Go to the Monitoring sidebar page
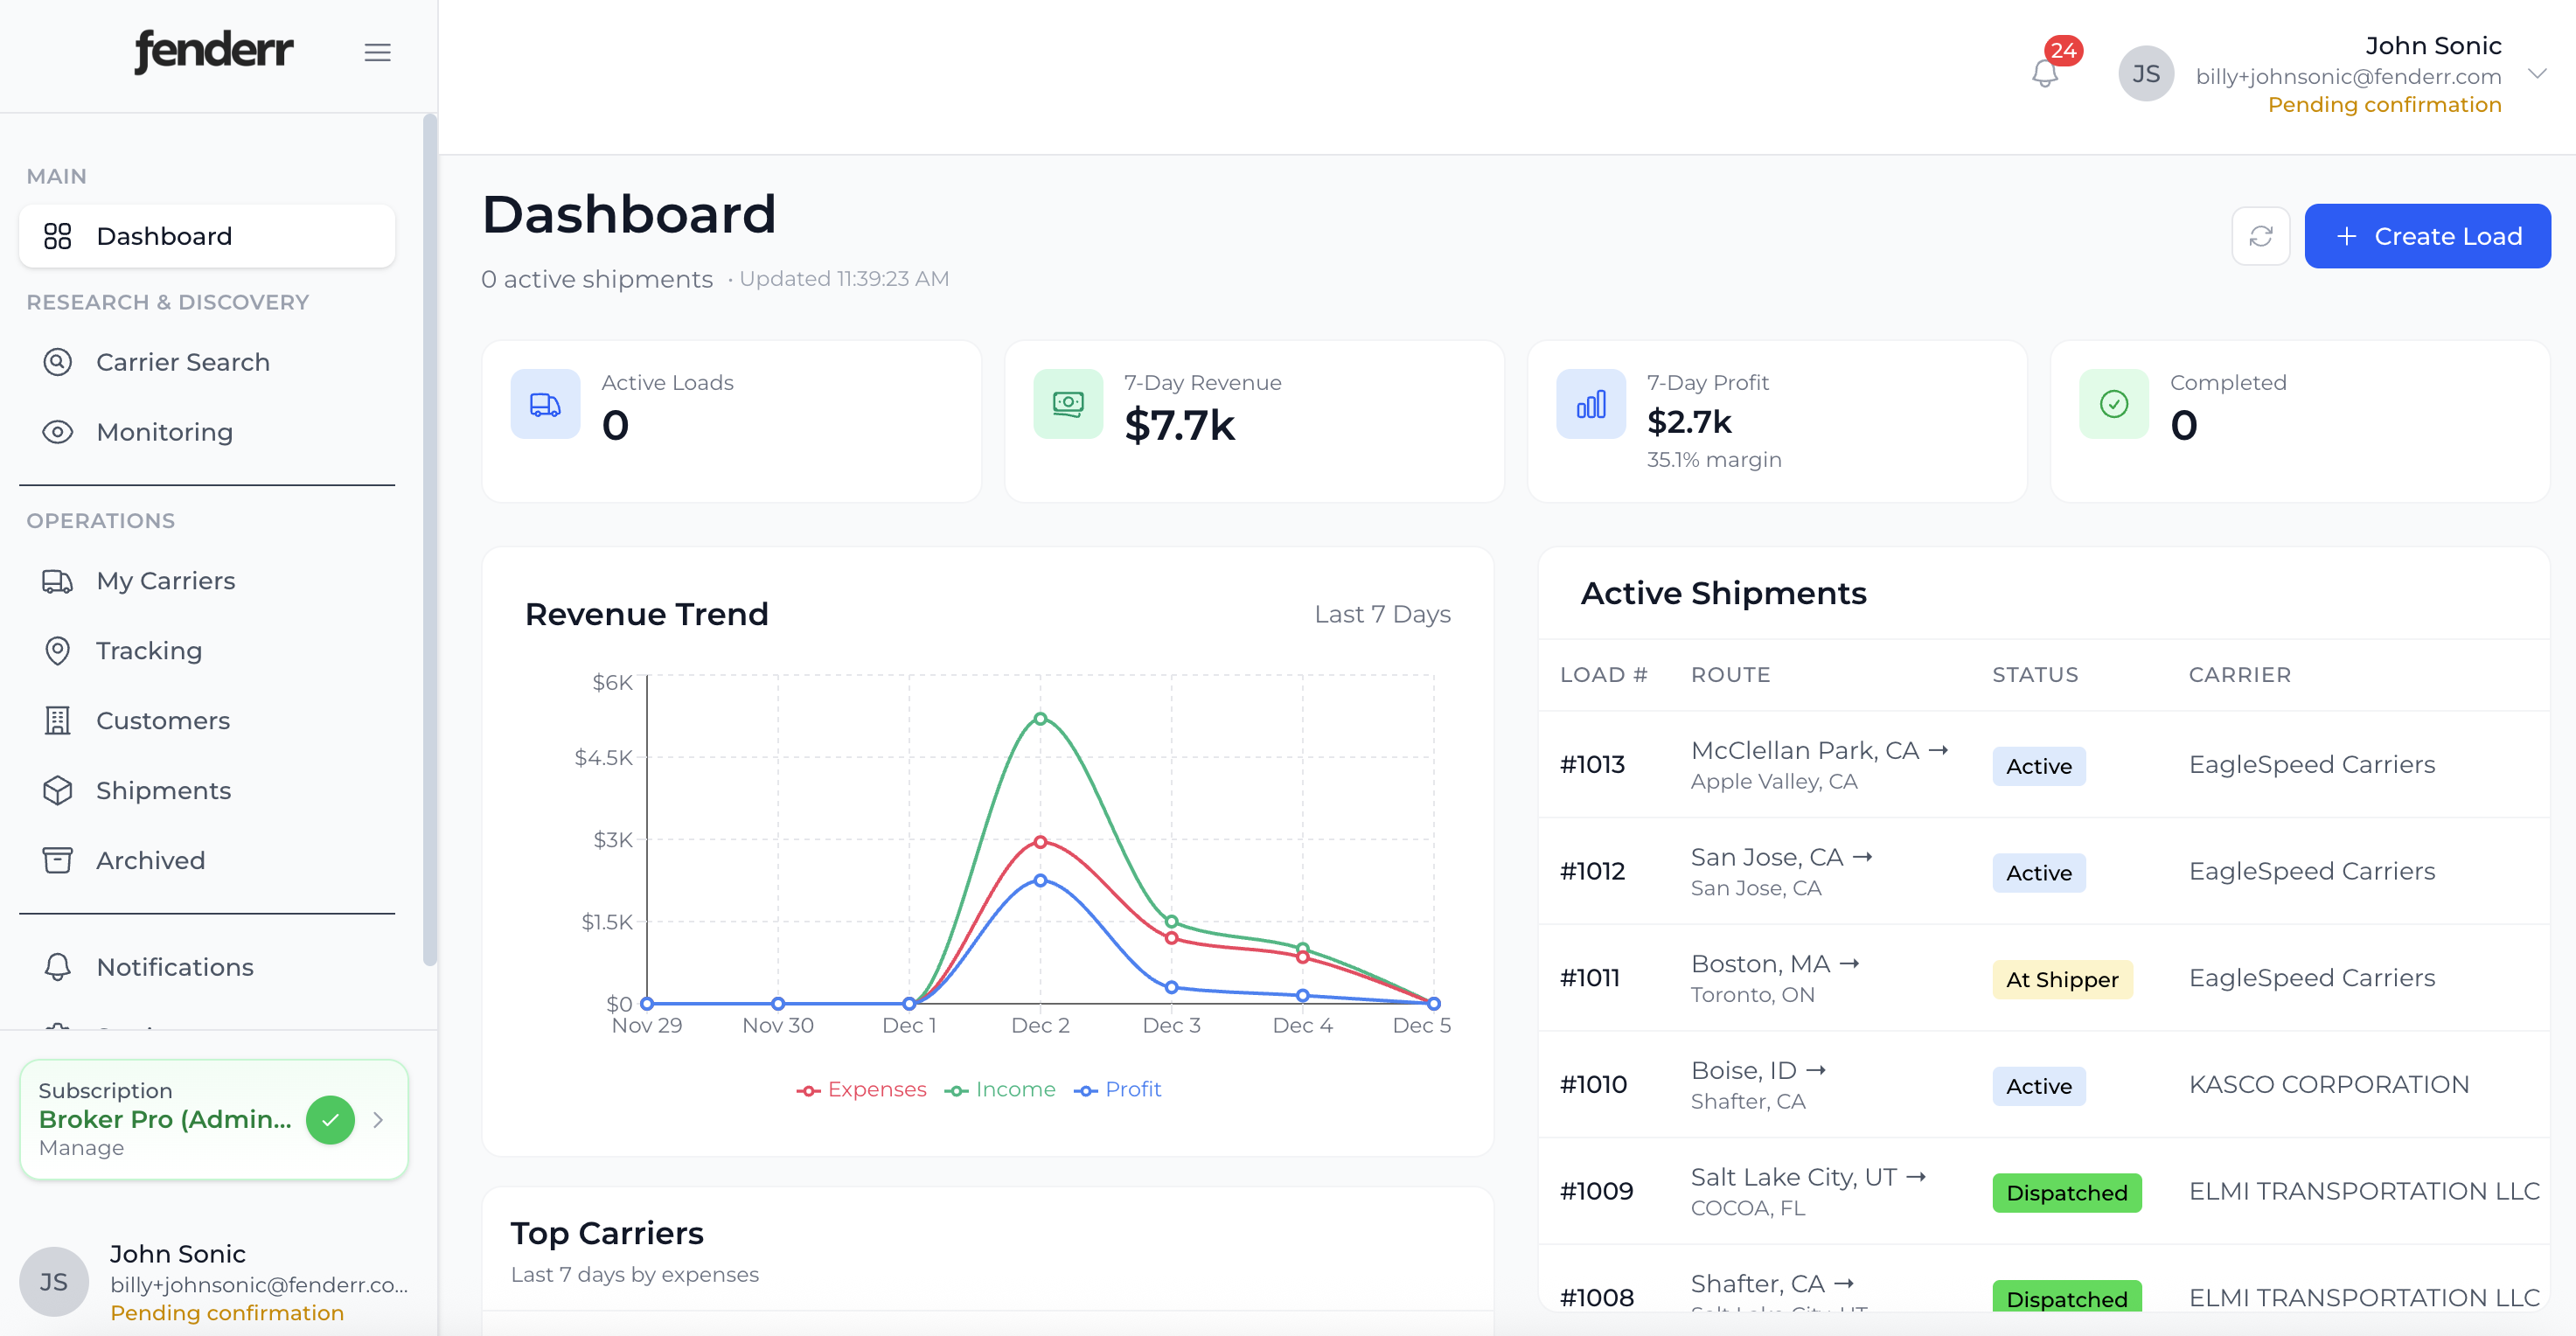The image size is (2576, 1336). pyautogui.click(x=164, y=432)
